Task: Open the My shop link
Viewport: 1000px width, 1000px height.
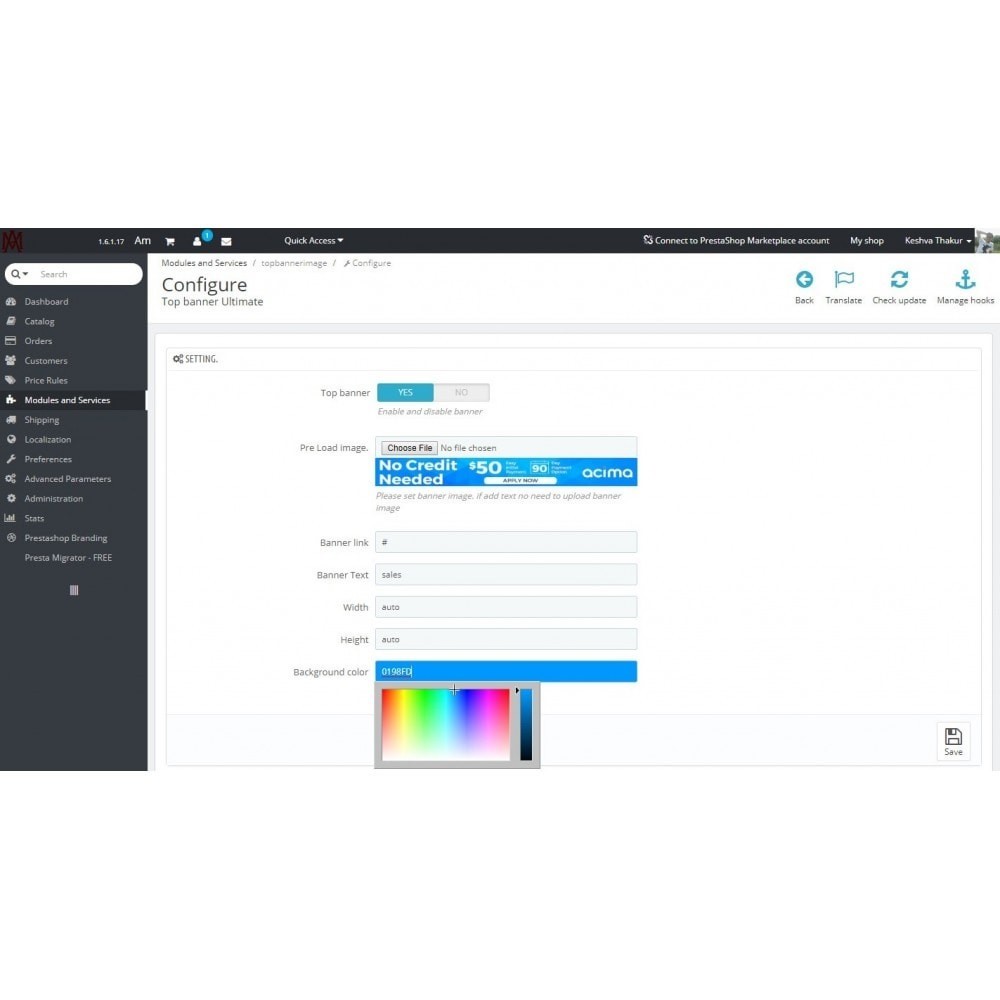Action: pos(867,240)
